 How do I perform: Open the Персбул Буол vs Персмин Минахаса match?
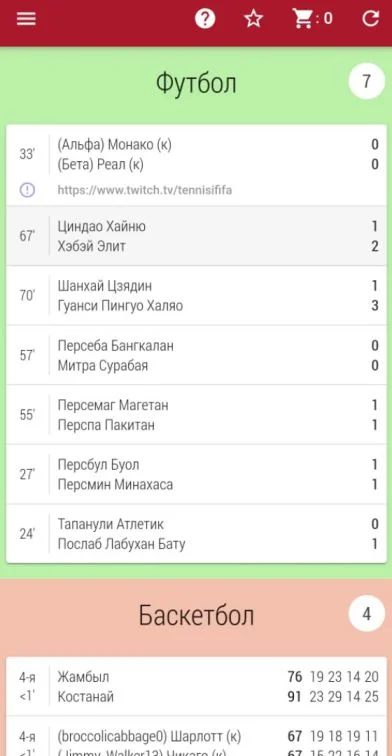(x=196, y=474)
